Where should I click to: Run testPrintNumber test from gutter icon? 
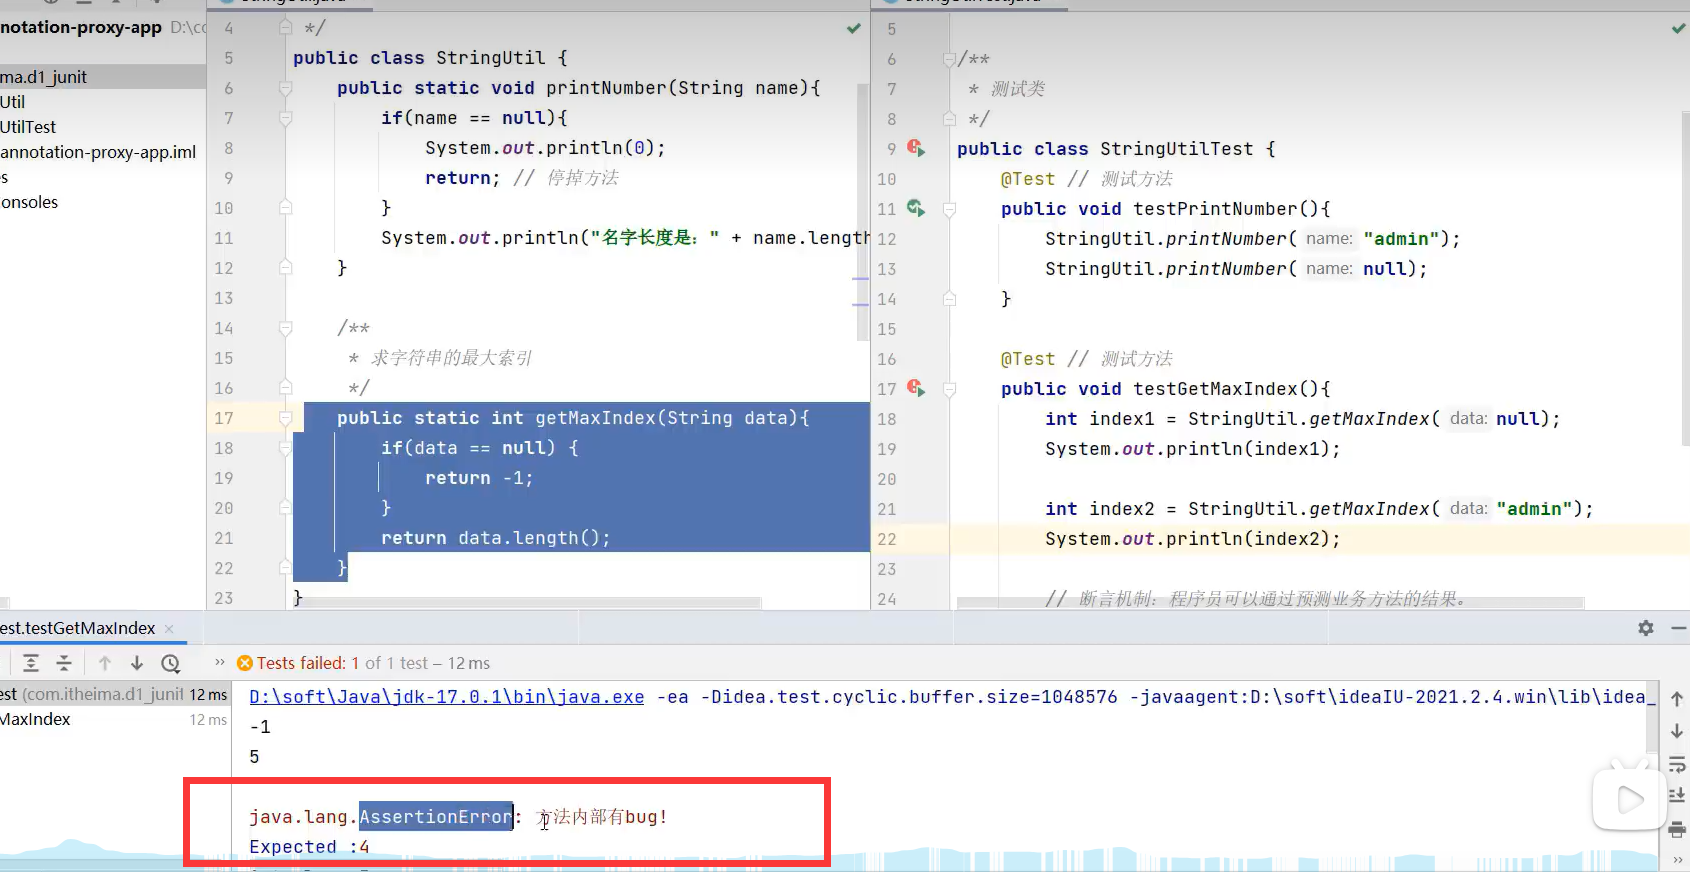(915, 208)
